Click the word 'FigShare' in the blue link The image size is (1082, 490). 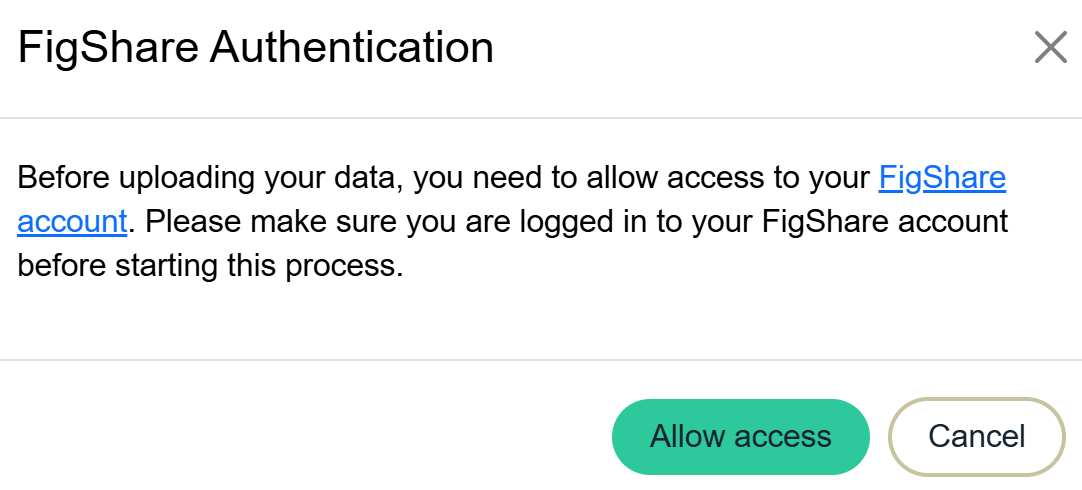coord(941,178)
